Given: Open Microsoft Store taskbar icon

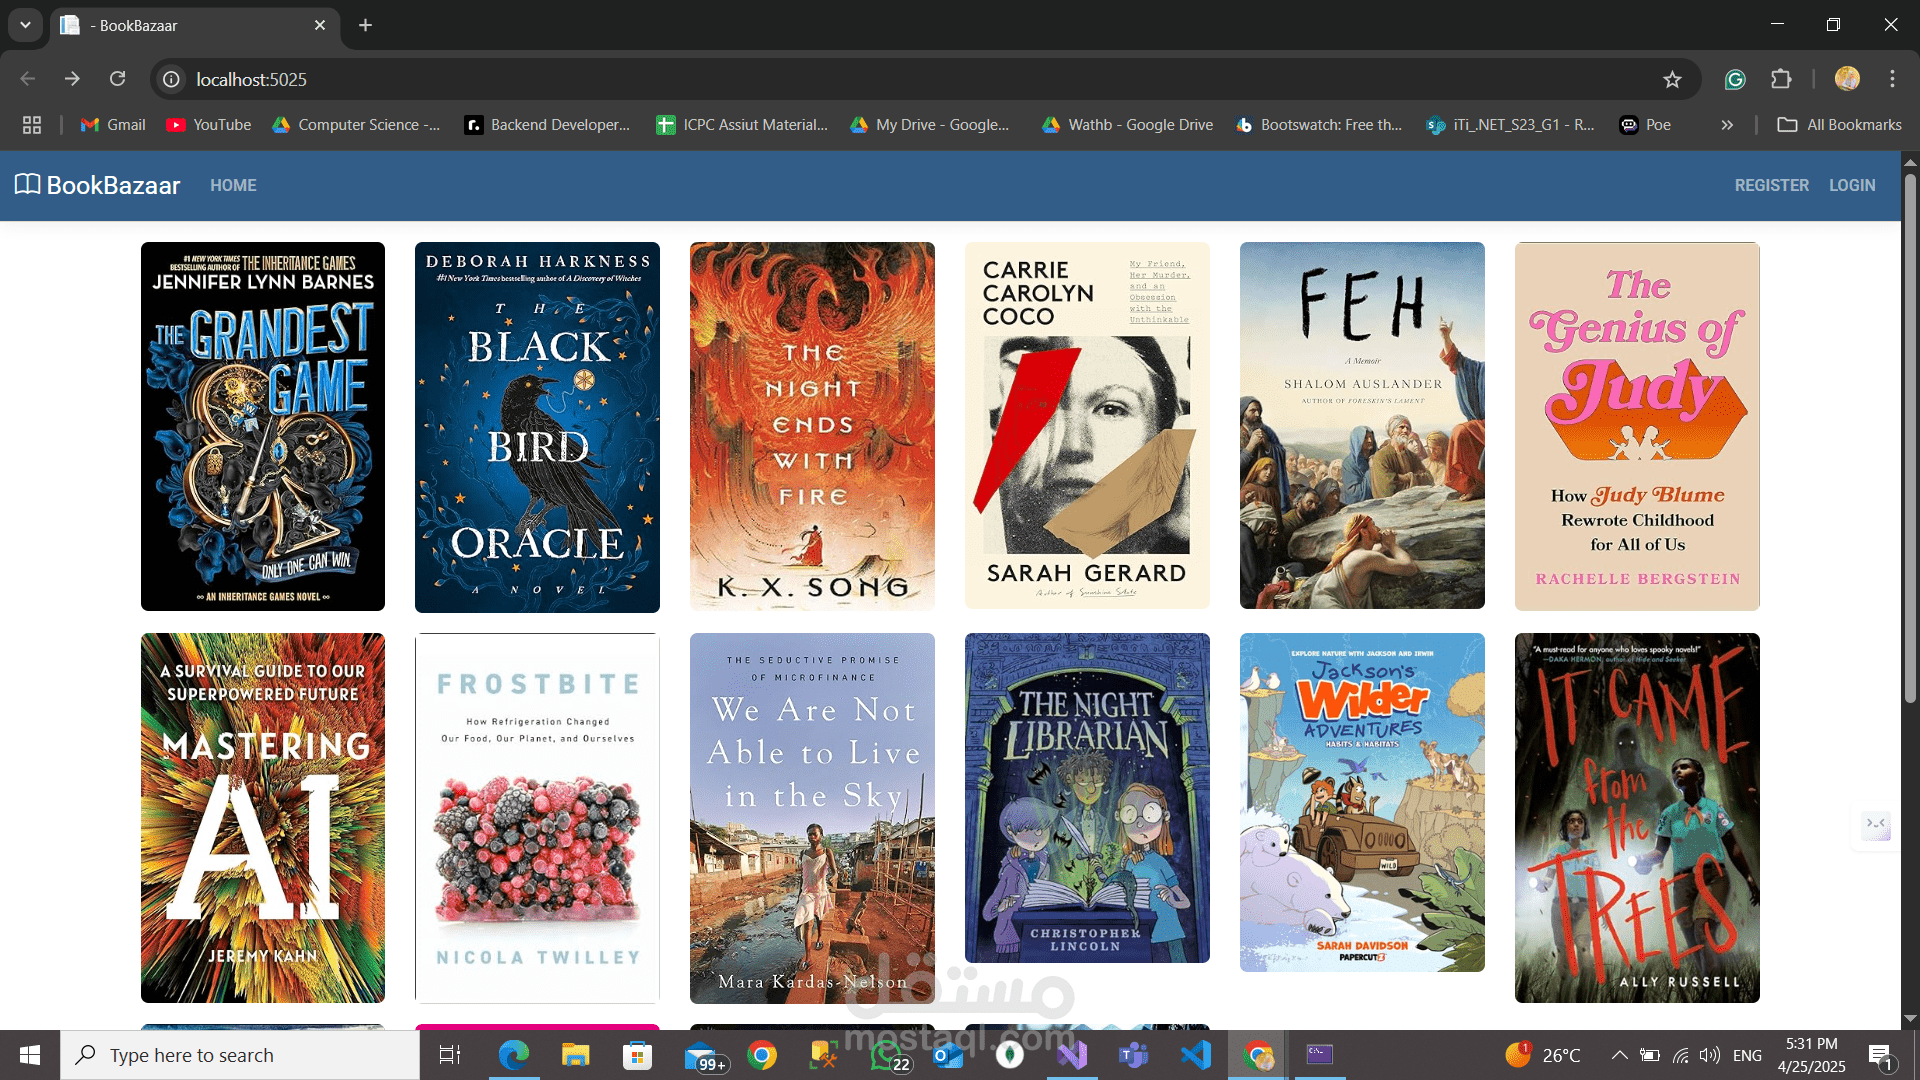Looking at the screenshot, I should [637, 1055].
